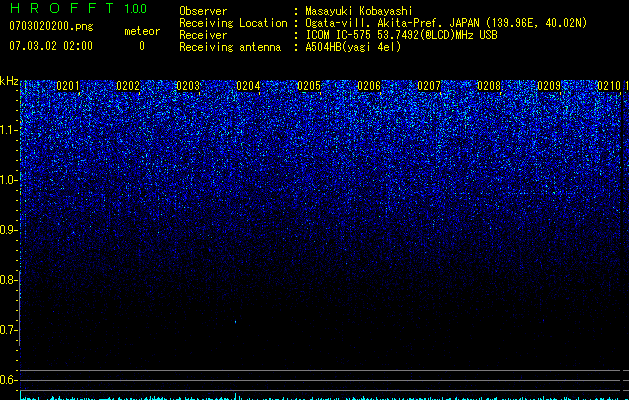Screen dimensions: 629x400
Task: Click the HROFFT 1.0.0 title text
Action: (78, 8)
